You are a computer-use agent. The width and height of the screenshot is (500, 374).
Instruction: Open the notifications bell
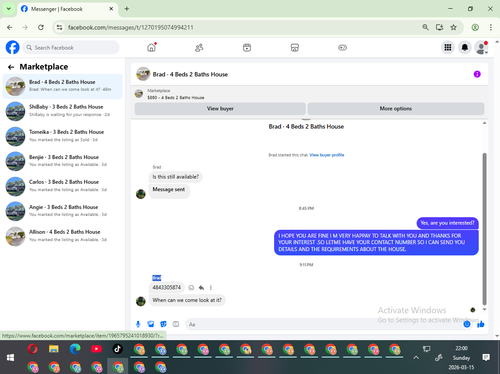[465, 47]
